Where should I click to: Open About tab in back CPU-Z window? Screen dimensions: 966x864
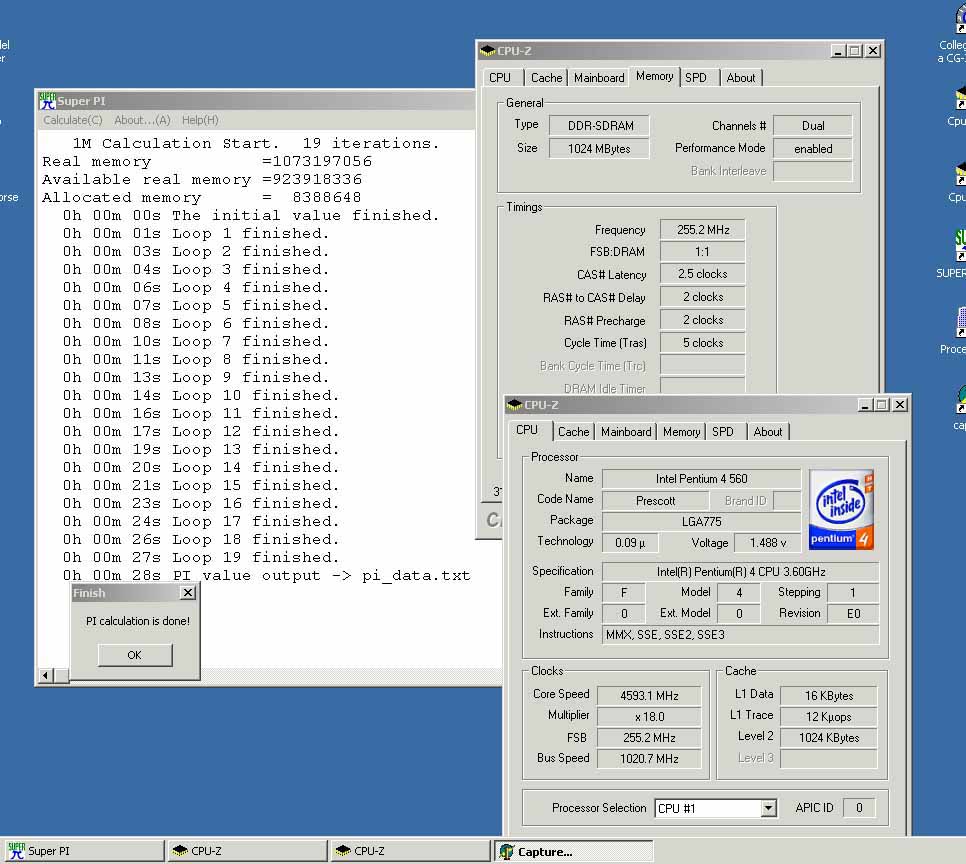[741, 78]
